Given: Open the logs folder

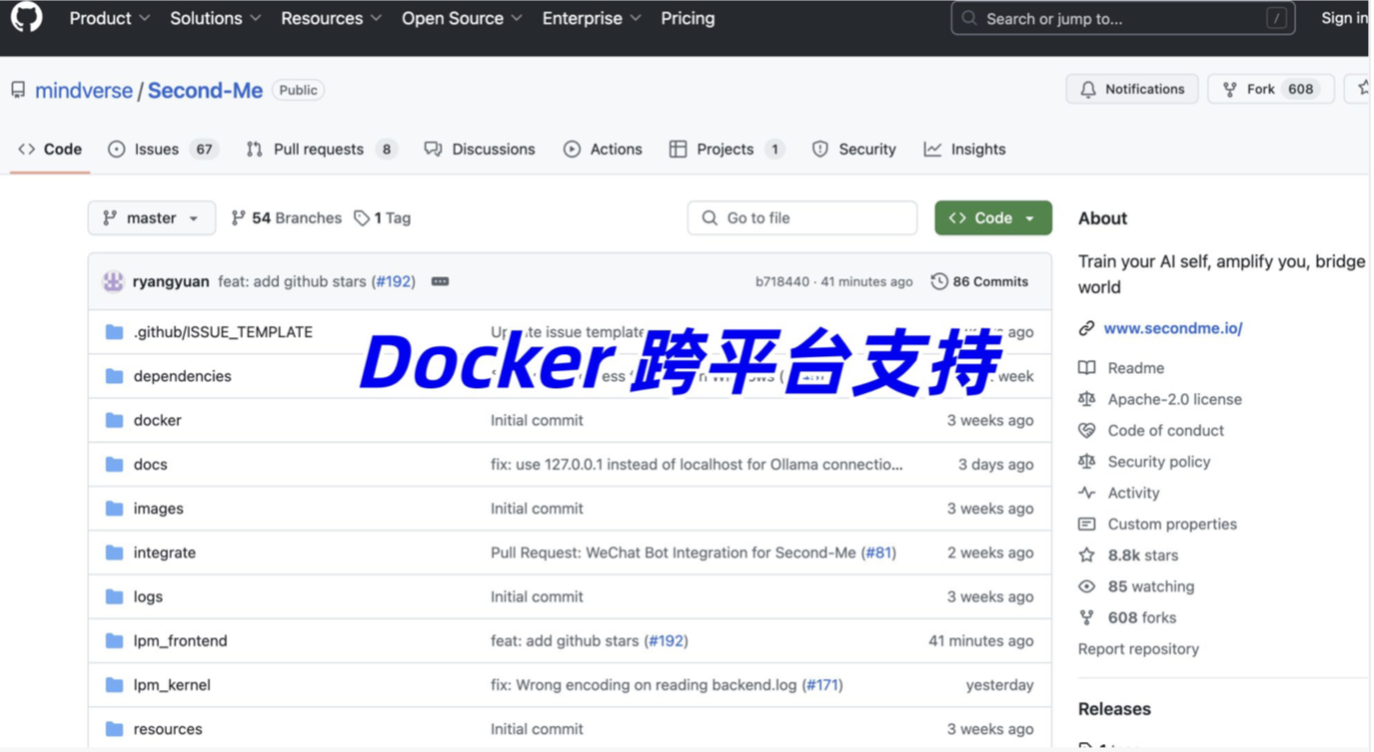Looking at the screenshot, I should [x=148, y=596].
